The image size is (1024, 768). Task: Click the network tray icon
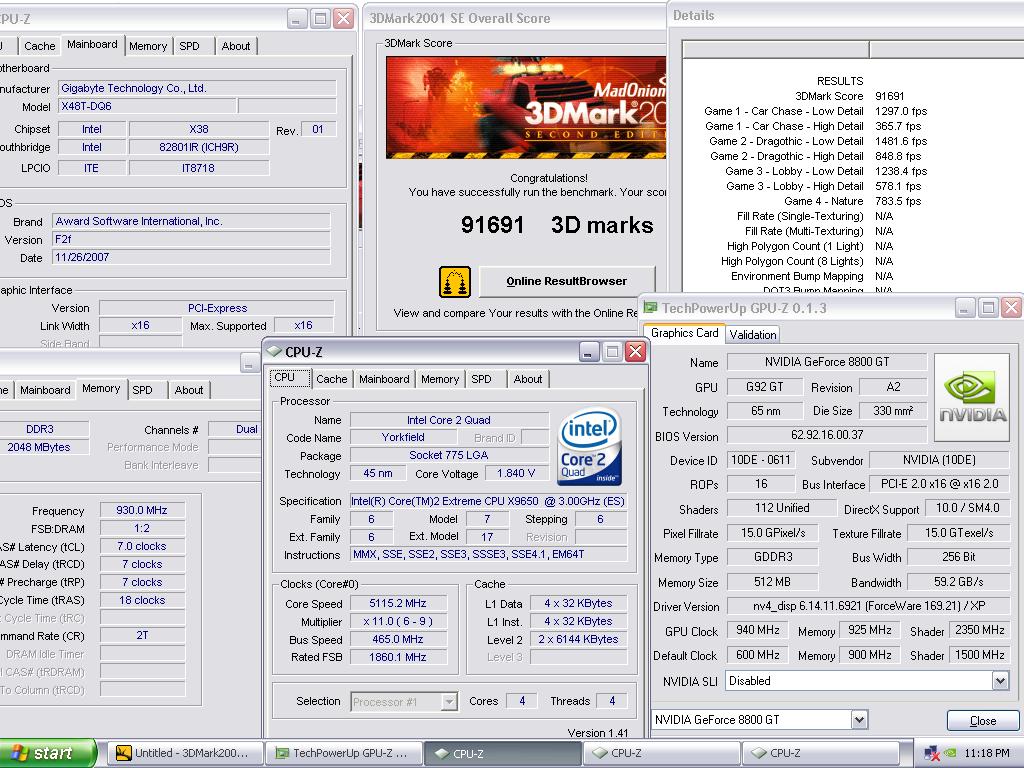pos(932,754)
